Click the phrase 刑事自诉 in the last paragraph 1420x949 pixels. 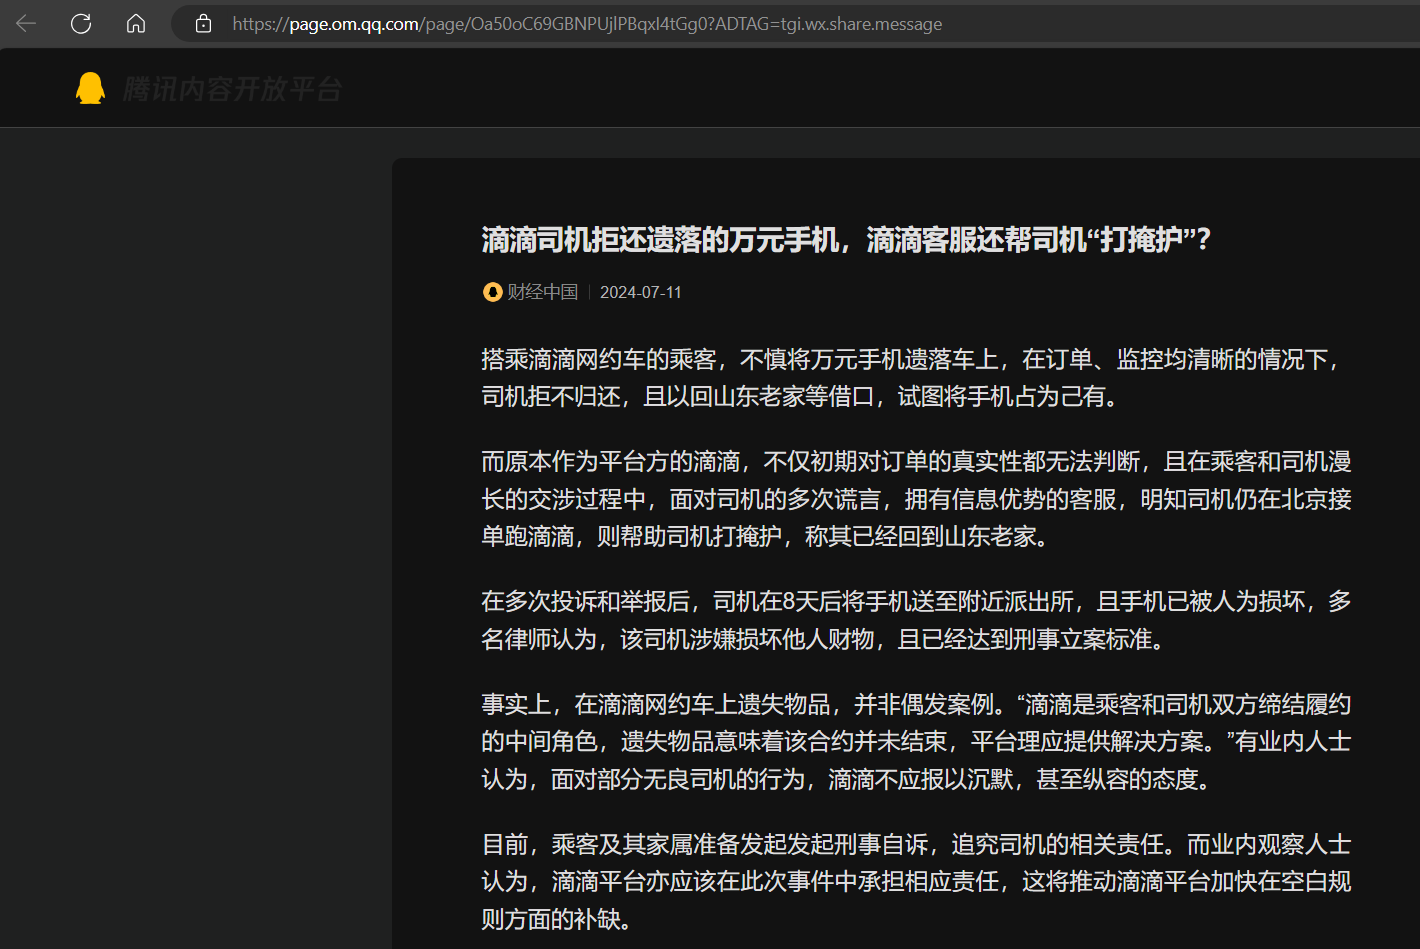click(x=882, y=844)
